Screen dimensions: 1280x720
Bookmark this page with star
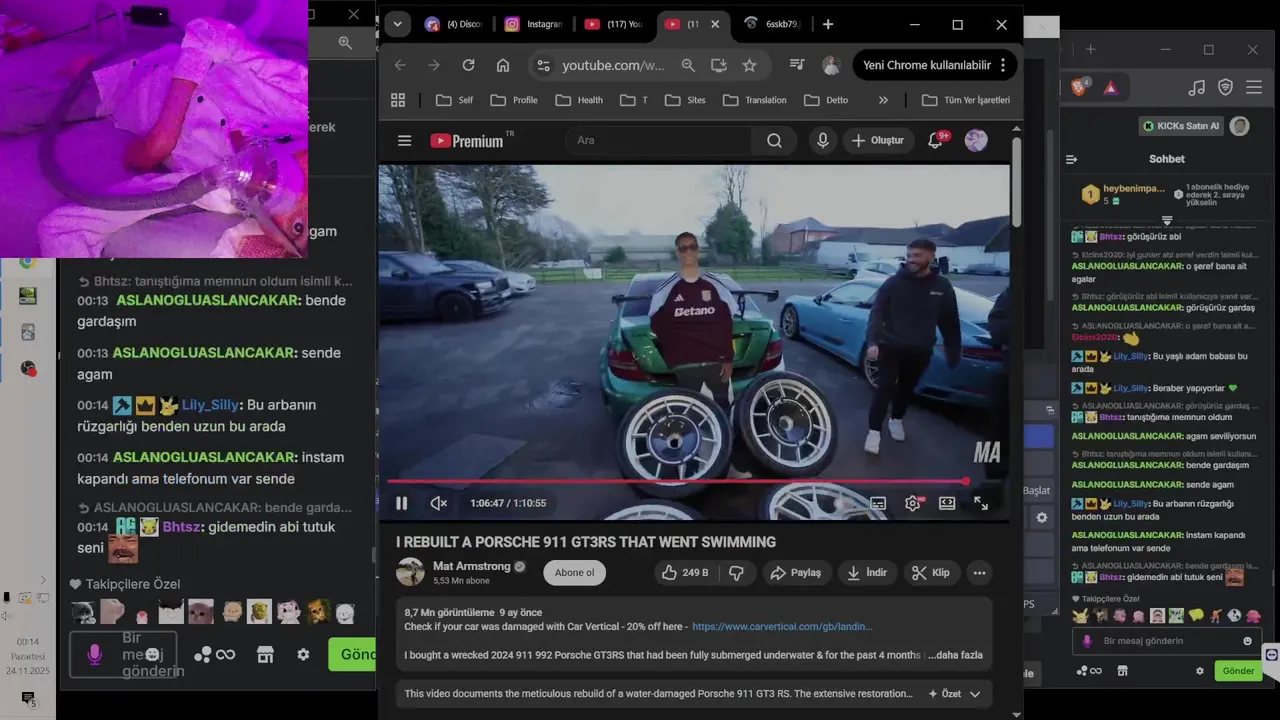click(x=749, y=65)
